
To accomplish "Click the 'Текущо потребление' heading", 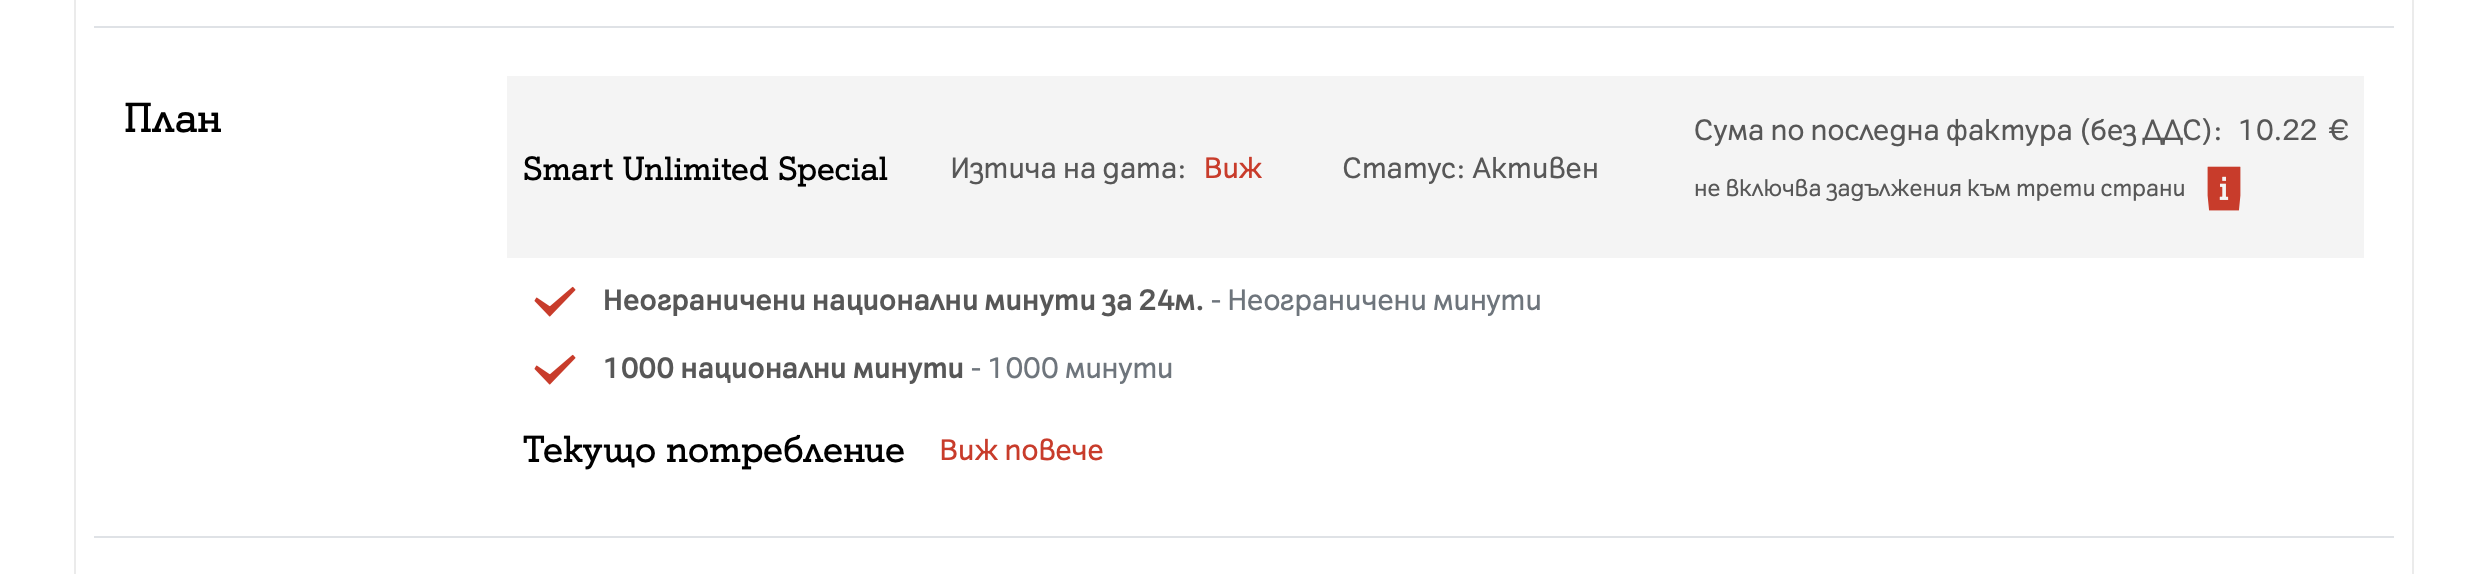I will click(713, 450).
